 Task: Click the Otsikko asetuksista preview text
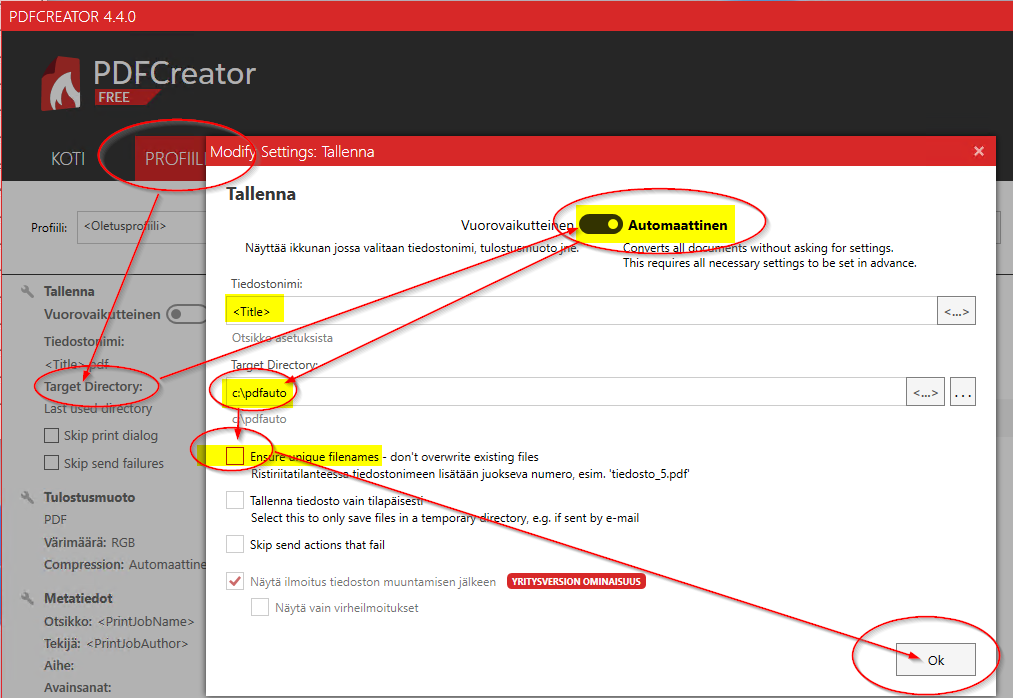point(282,337)
